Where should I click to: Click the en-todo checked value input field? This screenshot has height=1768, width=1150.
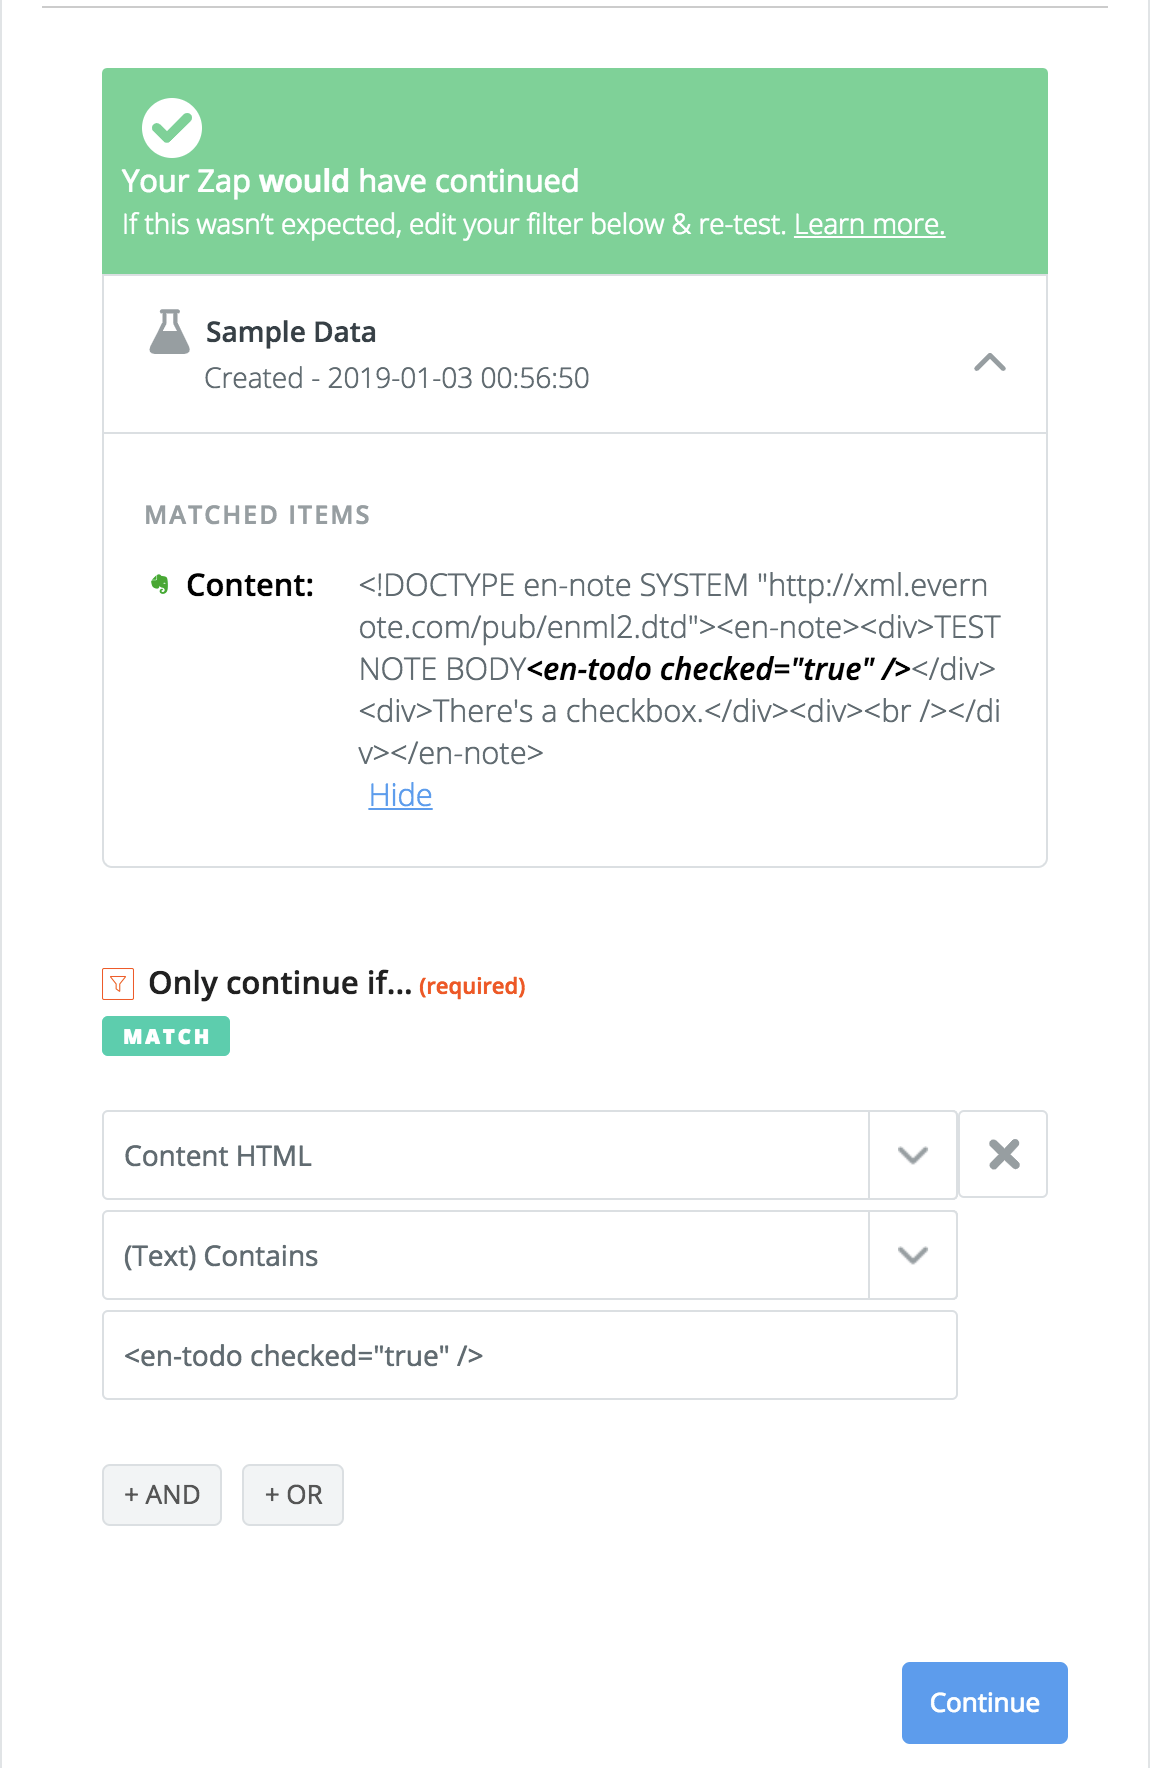point(530,1355)
